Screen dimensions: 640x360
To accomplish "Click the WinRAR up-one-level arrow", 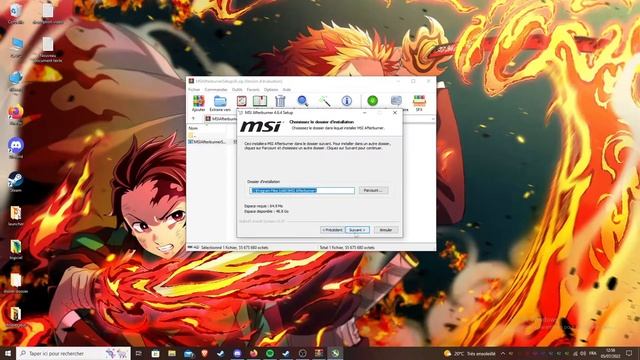I will (193, 119).
